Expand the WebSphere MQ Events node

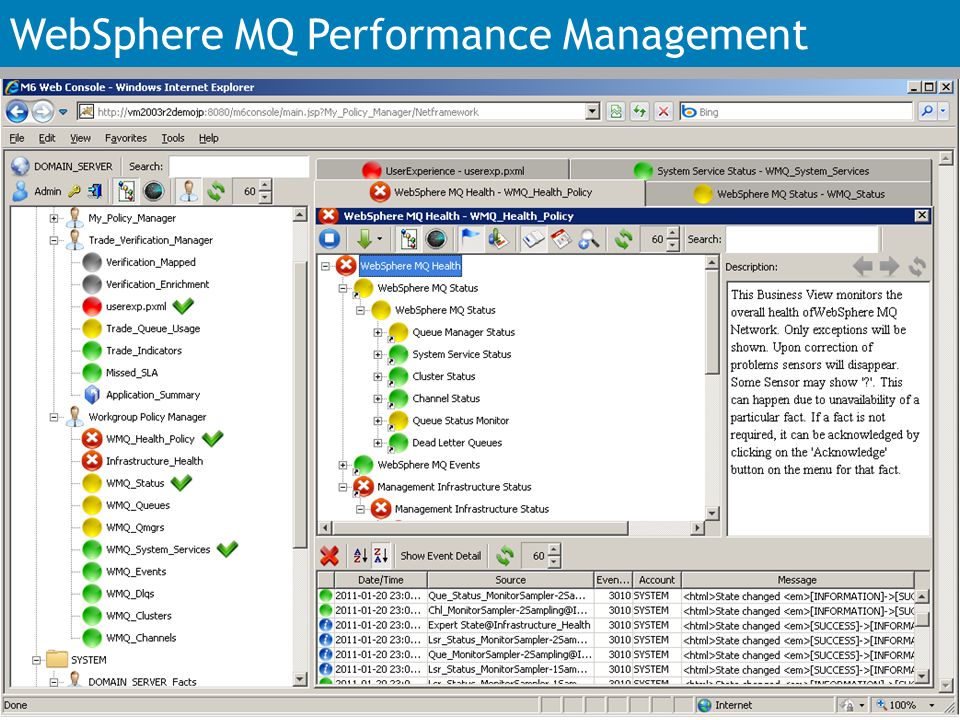(x=343, y=465)
